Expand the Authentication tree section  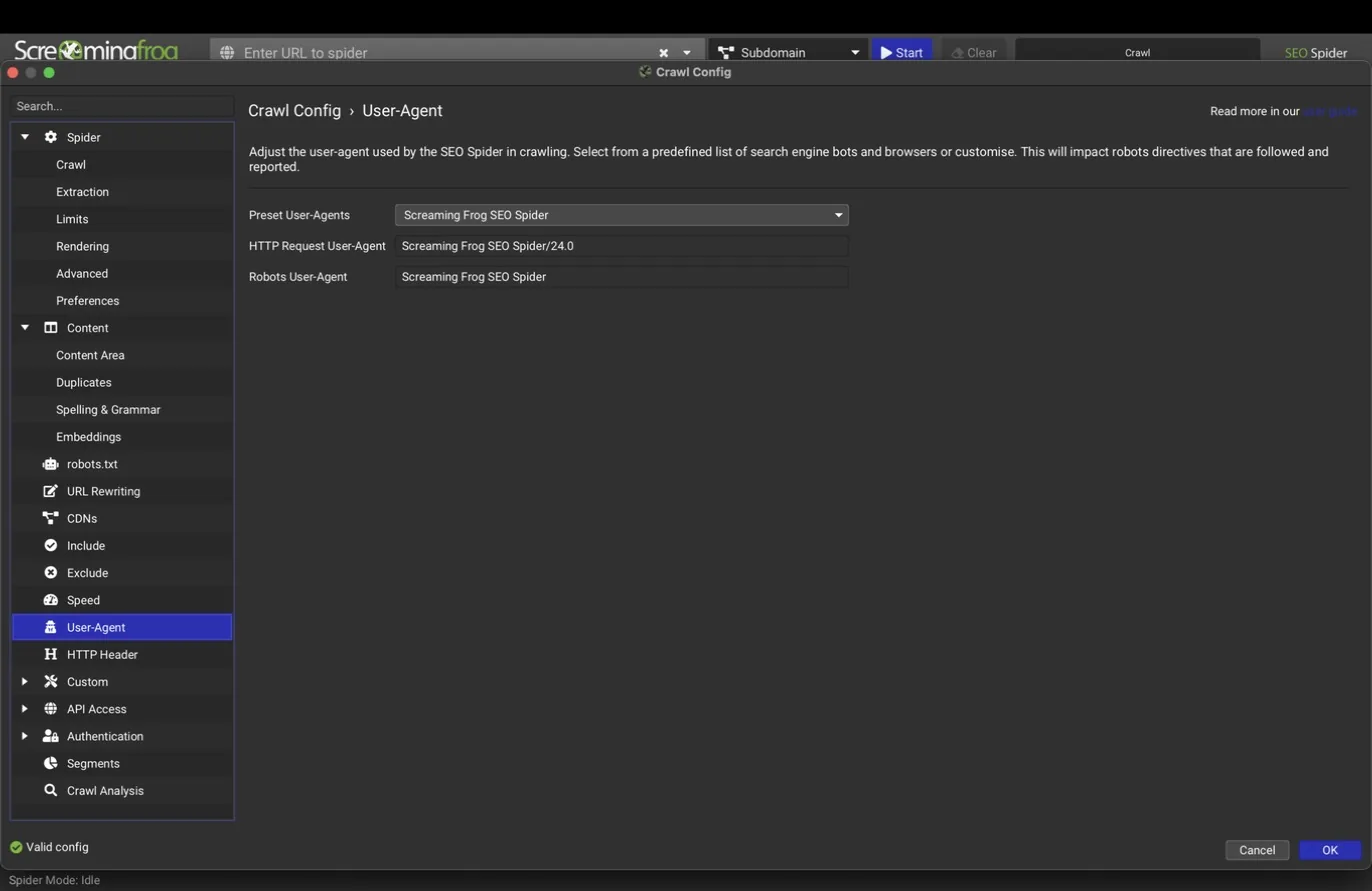pos(25,736)
